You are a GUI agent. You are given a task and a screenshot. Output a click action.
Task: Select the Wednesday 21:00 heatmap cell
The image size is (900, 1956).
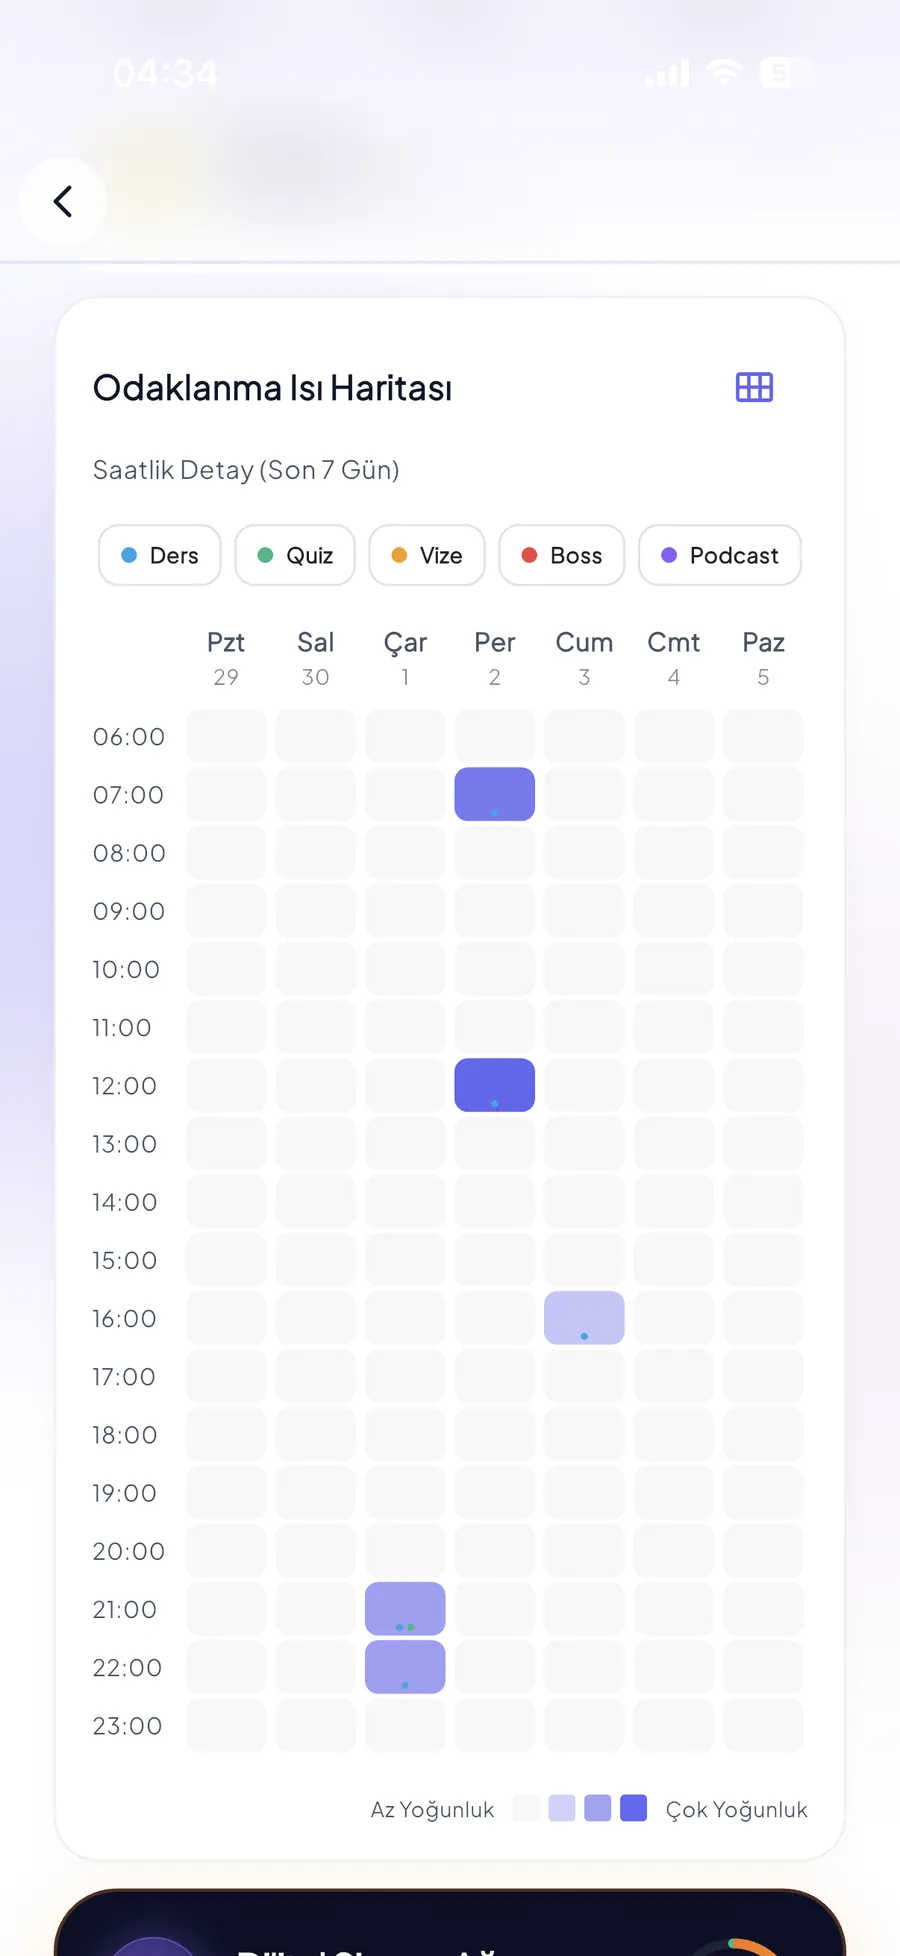pos(405,1609)
